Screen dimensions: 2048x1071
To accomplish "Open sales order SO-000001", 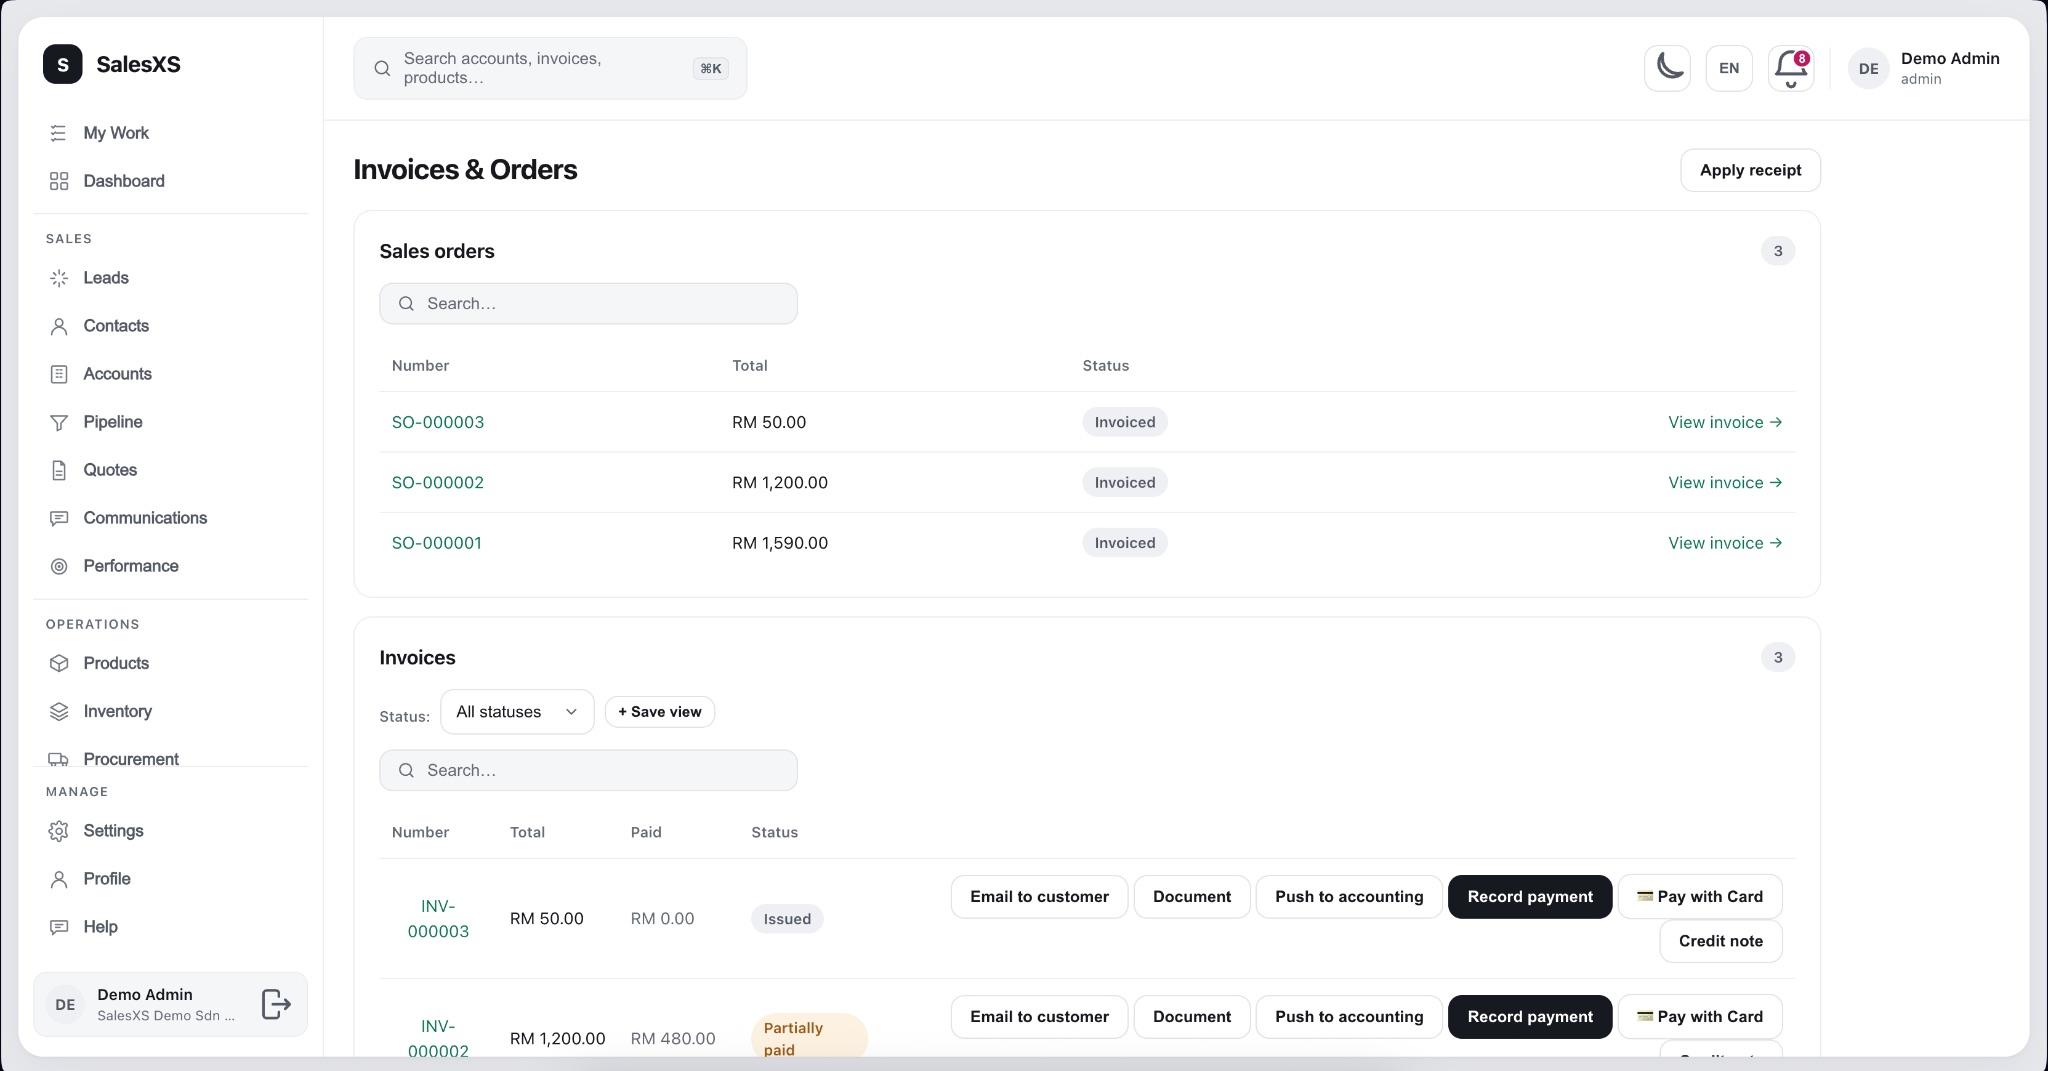I will tap(437, 543).
